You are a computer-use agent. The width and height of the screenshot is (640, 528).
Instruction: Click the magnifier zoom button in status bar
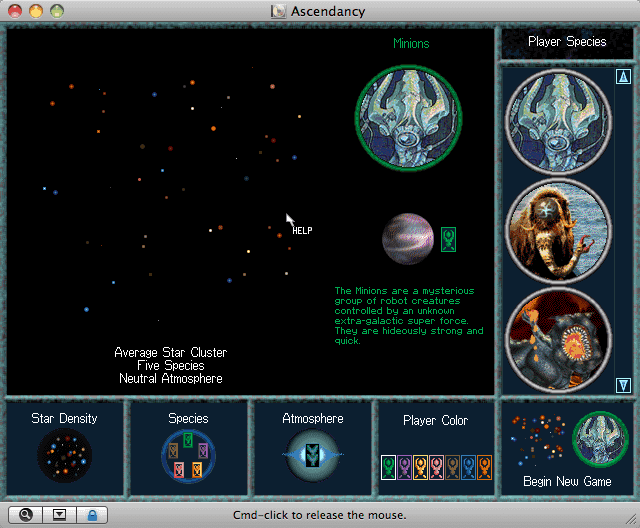point(25,515)
